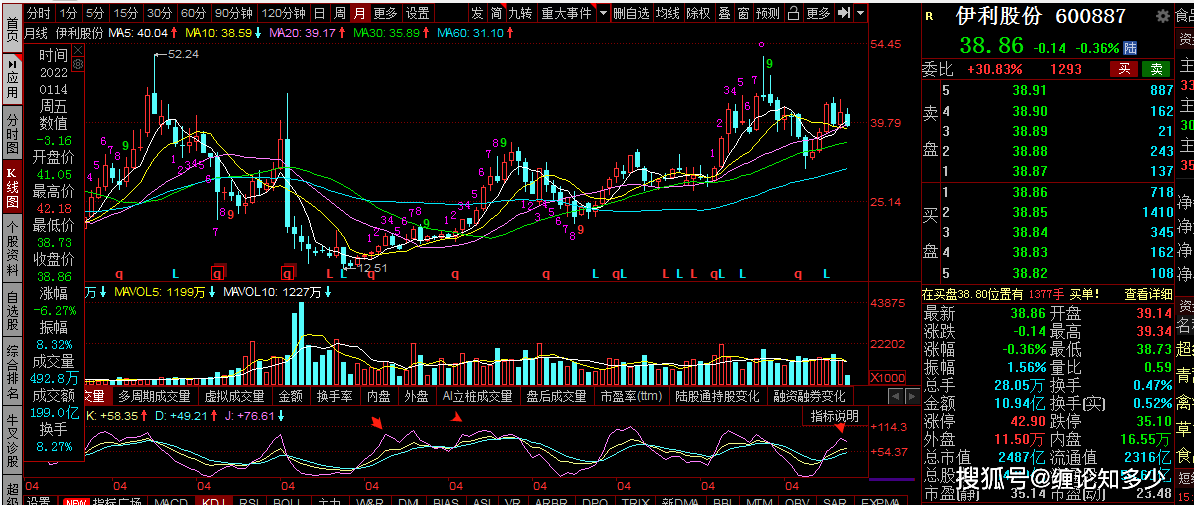This screenshot has width=1194, height=505.
Task: Open 查看详细 link in order panel
Action: [x=1148, y=293]
